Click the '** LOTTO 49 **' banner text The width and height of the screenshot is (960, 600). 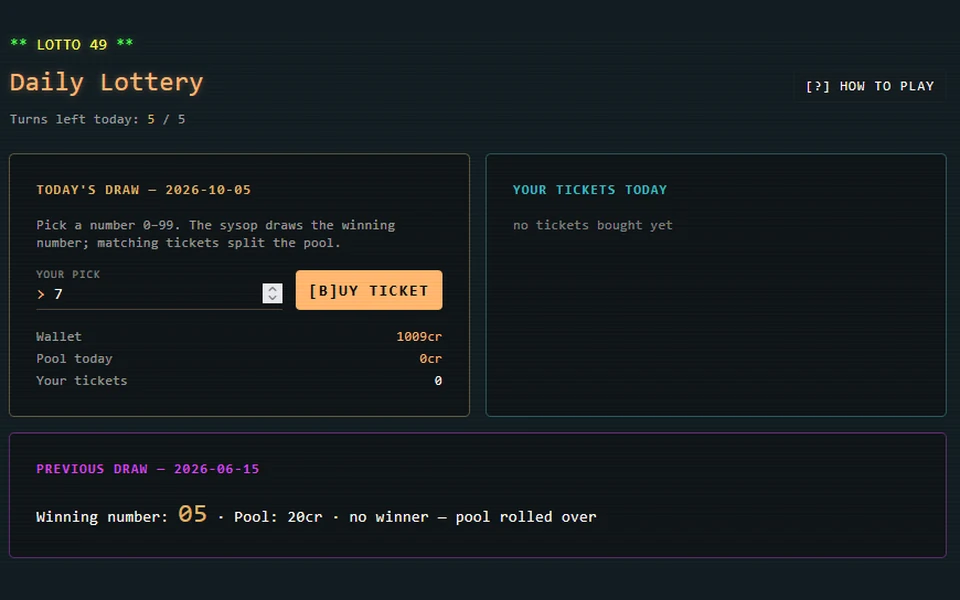point(72,45)
